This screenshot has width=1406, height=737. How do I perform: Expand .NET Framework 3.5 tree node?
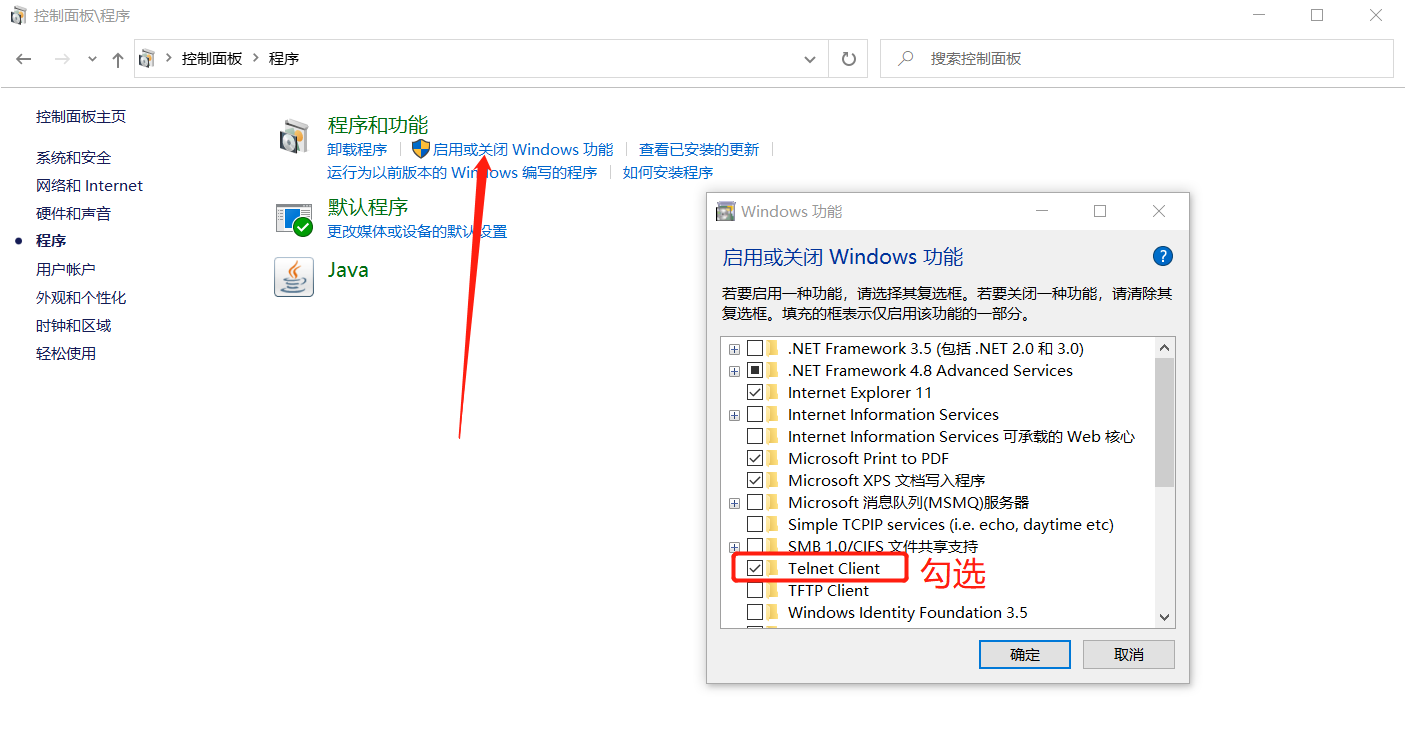734,348
